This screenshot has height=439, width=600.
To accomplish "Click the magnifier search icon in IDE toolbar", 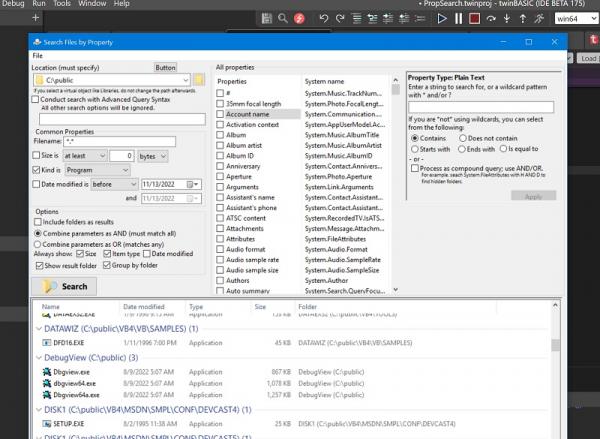I will (282, 18).
